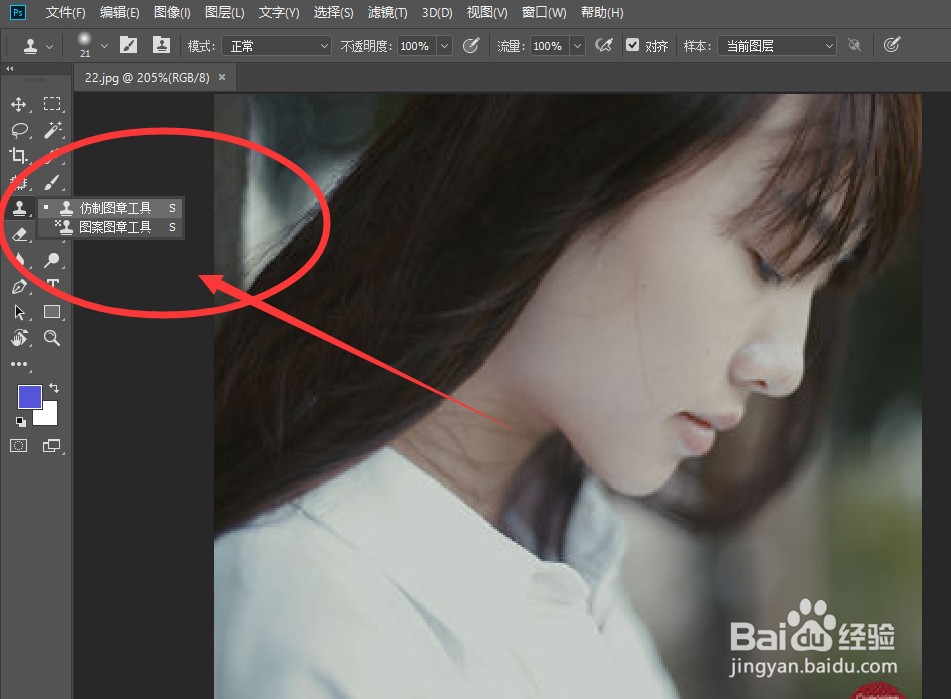Image resolution: width=951 pixels, height=699 pixels.
Task: Swap foreground and background colors
Action: click(x=54, y=387)
